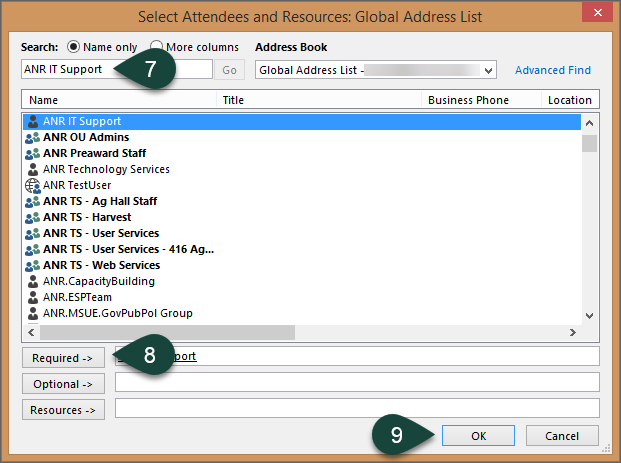Click the Business Phone column header
Screen dimensions: 621x463
pos(482,100)
